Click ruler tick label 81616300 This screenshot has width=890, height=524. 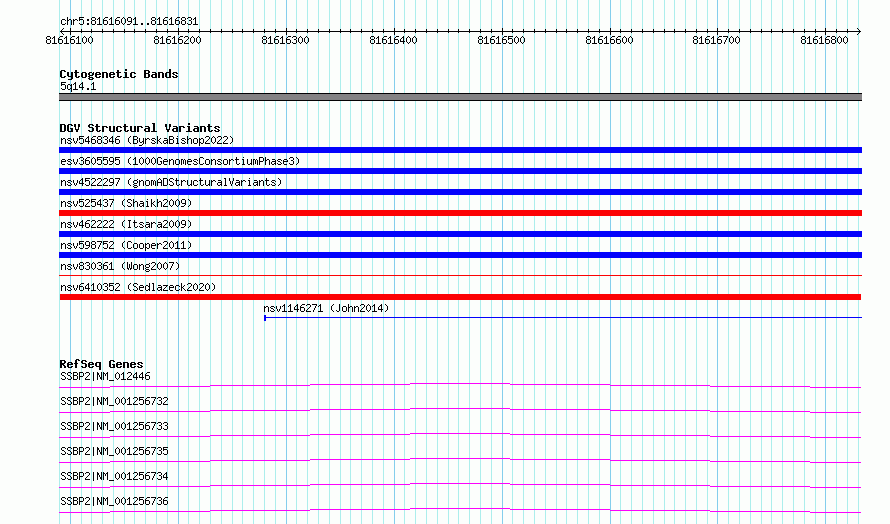[x=285, y=40]
